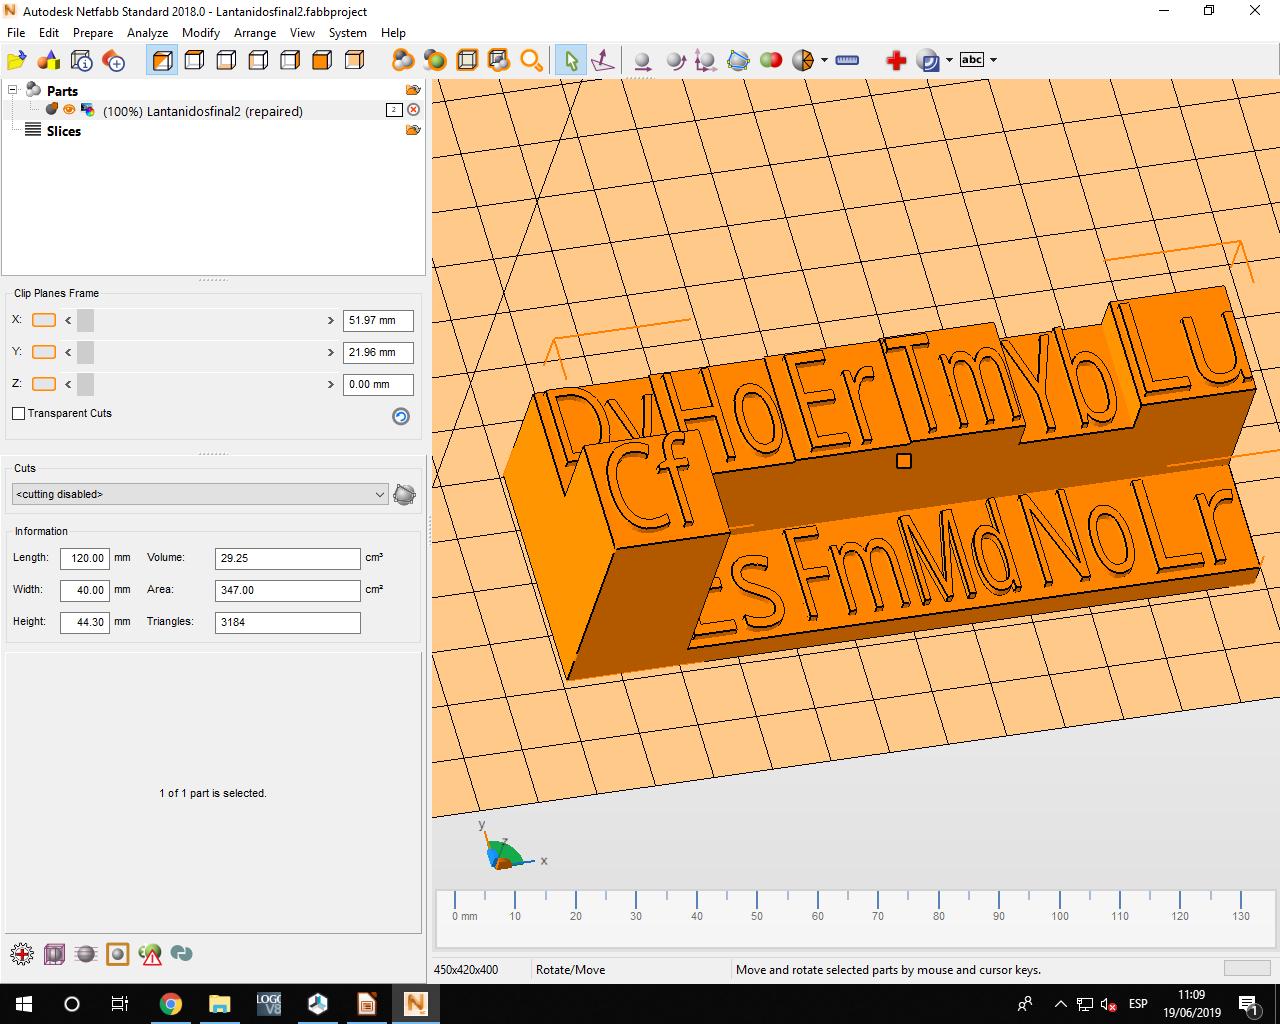This screenshot has width=1280, height=1024.
Task: Click the rotate part sphere icon
Action: coord(676,61)
